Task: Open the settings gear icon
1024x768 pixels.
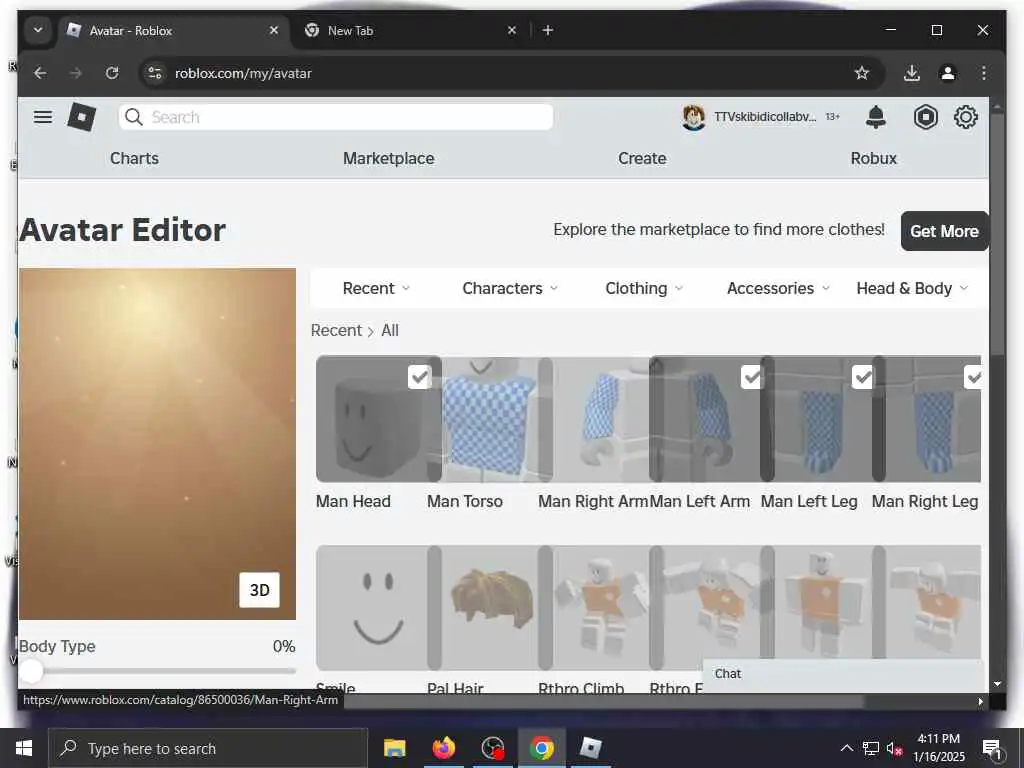Action: [965, 118]
